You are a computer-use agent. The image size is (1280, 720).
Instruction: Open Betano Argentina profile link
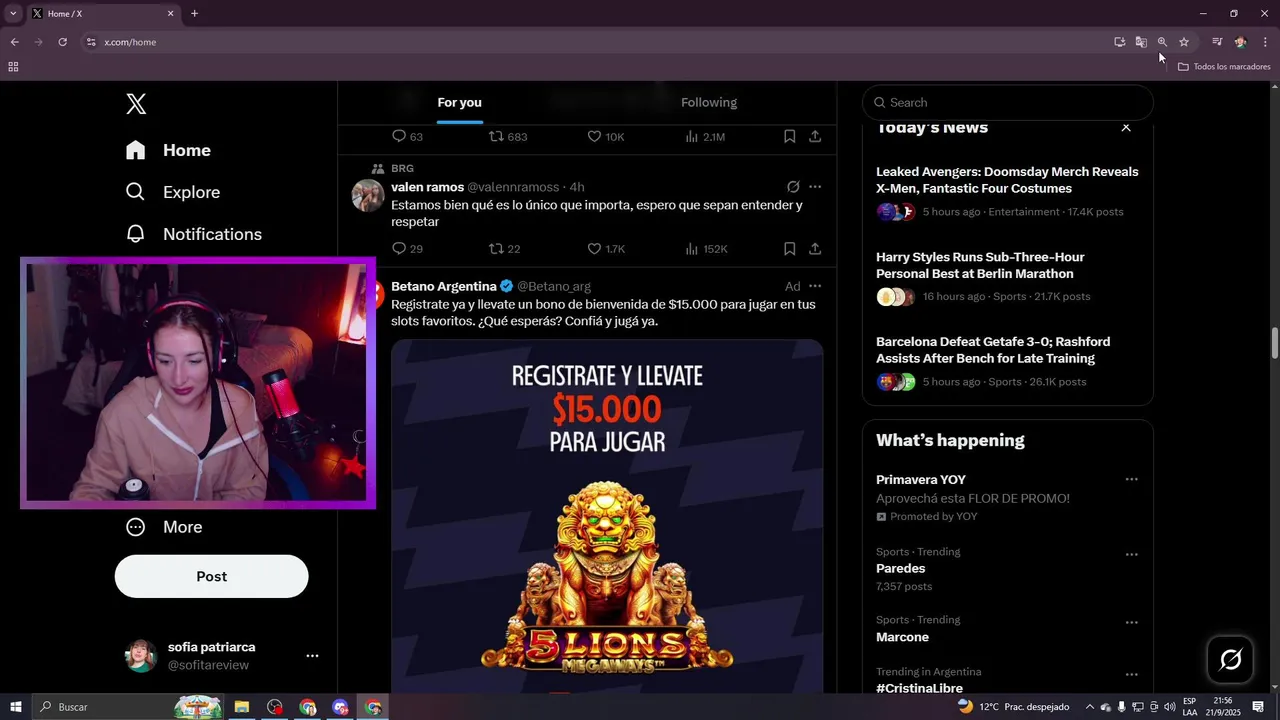(x=444, y=286)
